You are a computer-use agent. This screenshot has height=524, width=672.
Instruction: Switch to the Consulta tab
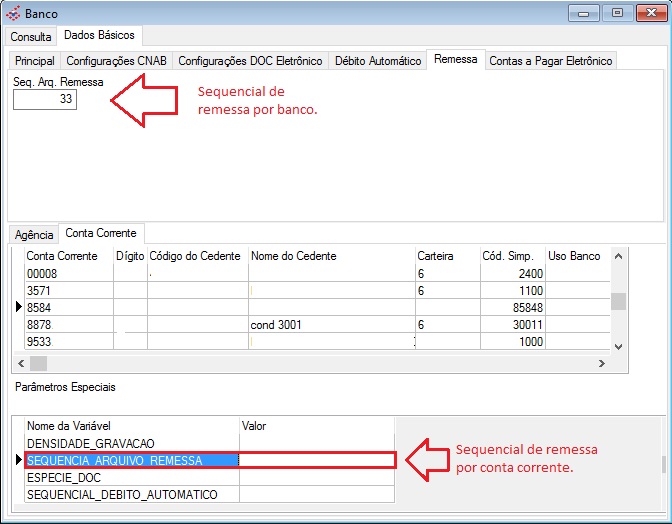click(x=31, y=36)
